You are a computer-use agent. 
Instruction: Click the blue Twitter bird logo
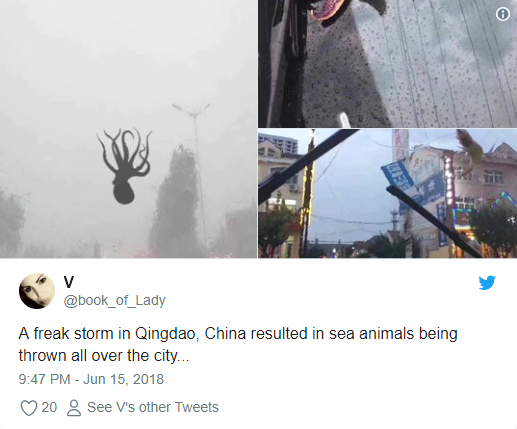tap(487, 283)
